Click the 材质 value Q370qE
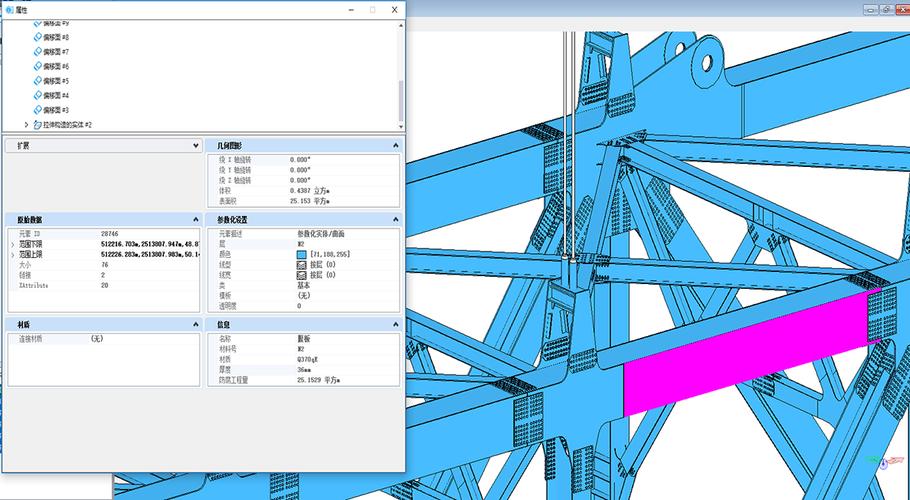 pyautogui.click(x=308, y=360)
